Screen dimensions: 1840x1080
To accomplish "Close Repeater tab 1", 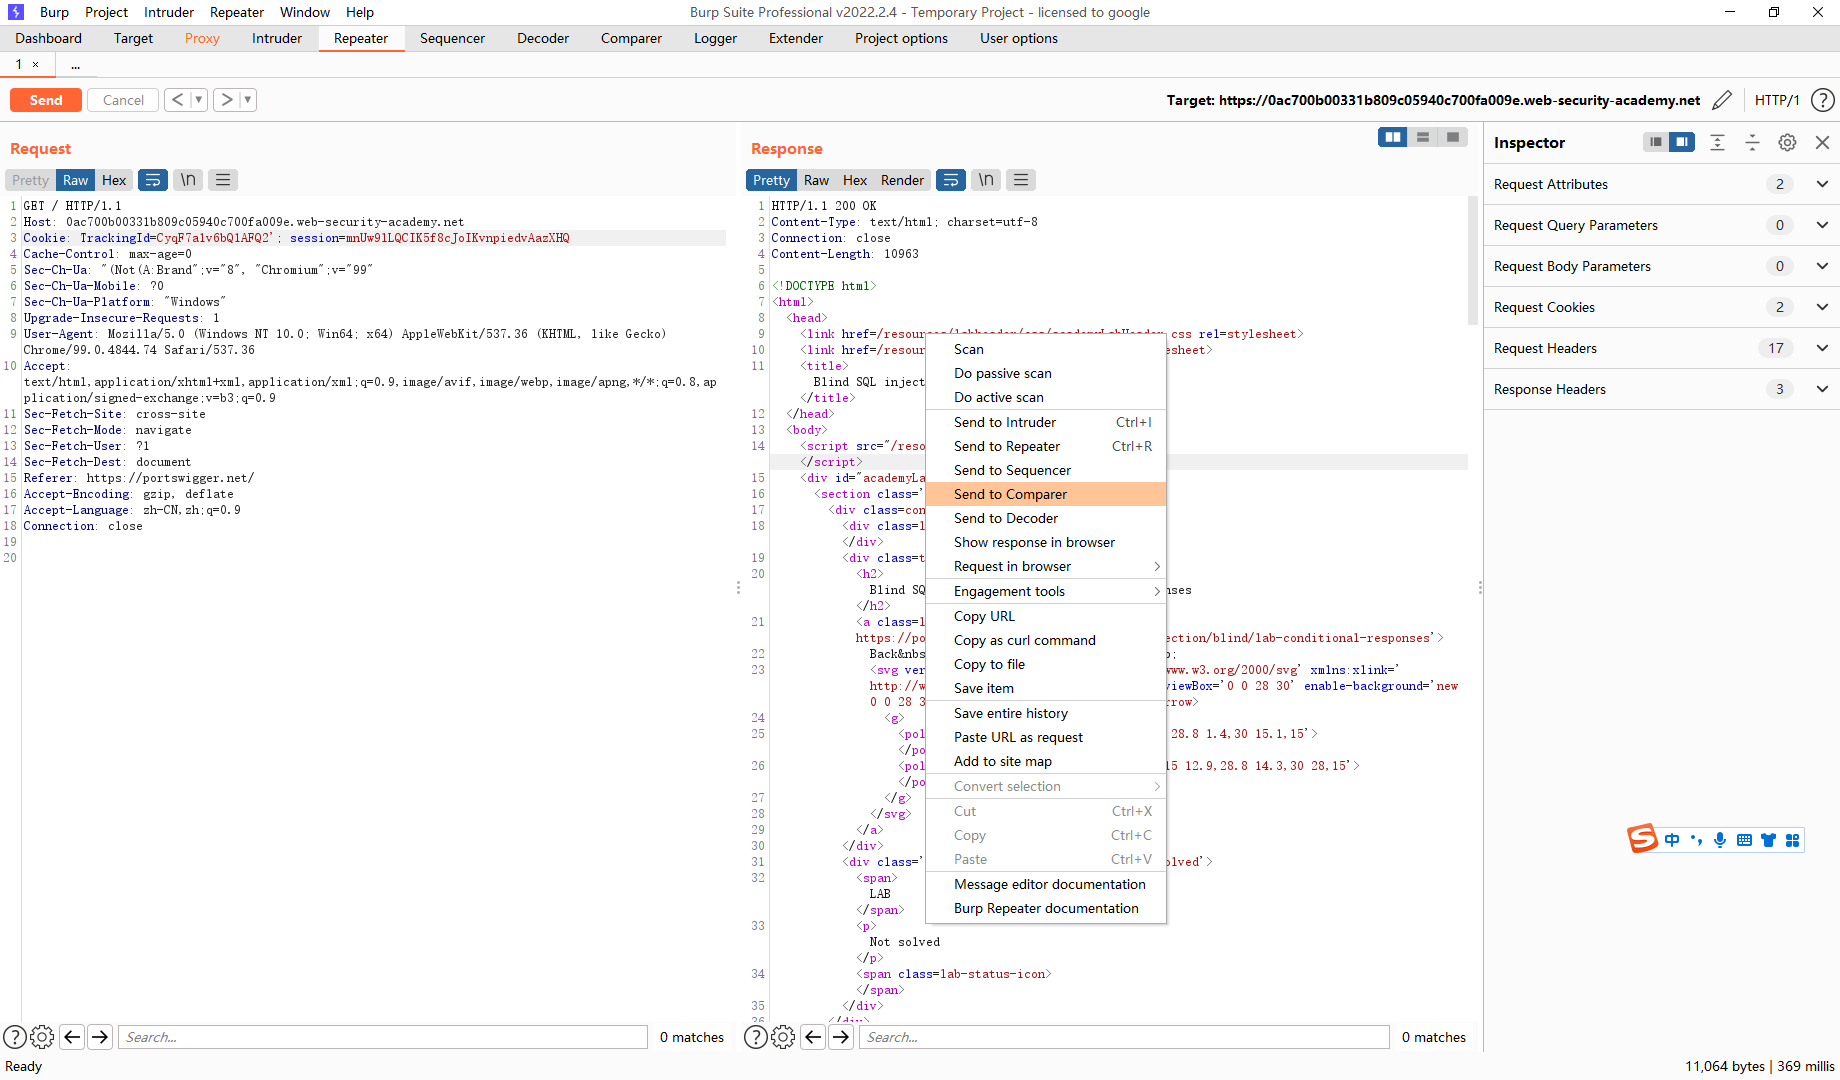I will click(36, 64).
